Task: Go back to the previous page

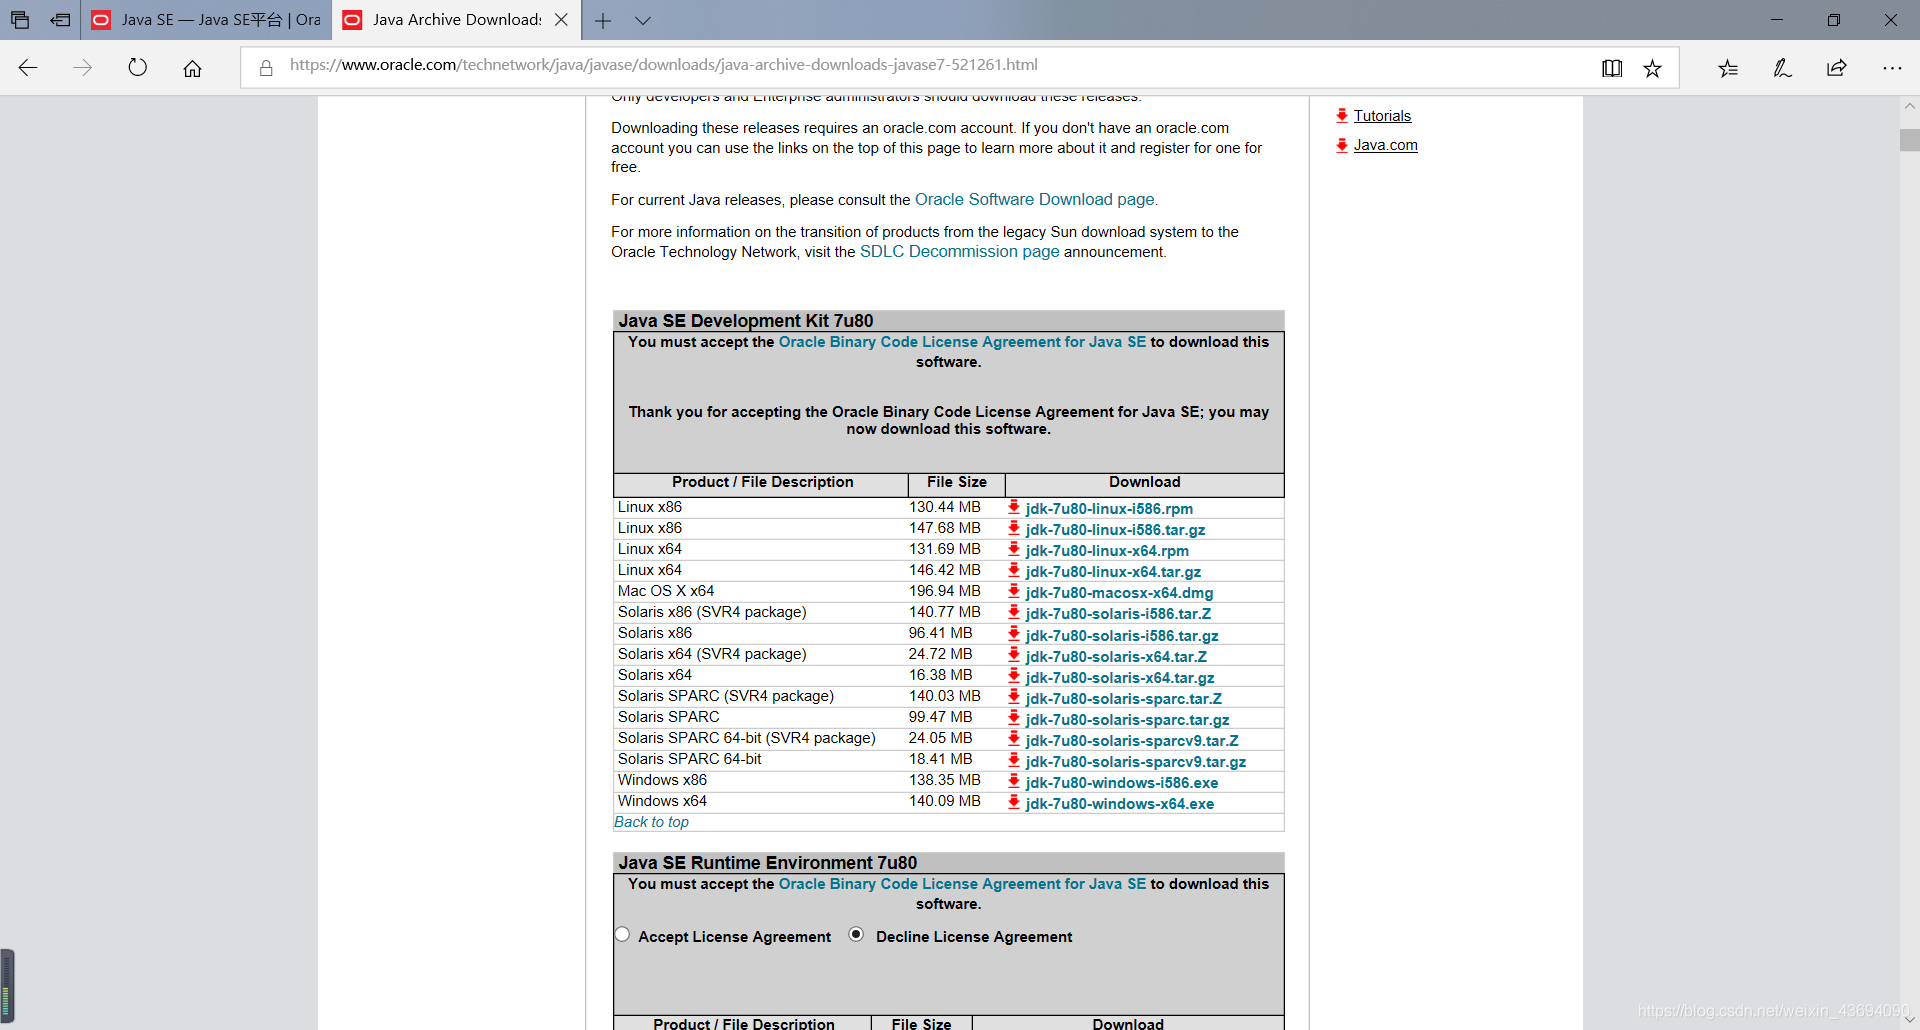Action: tap(28, 68)
